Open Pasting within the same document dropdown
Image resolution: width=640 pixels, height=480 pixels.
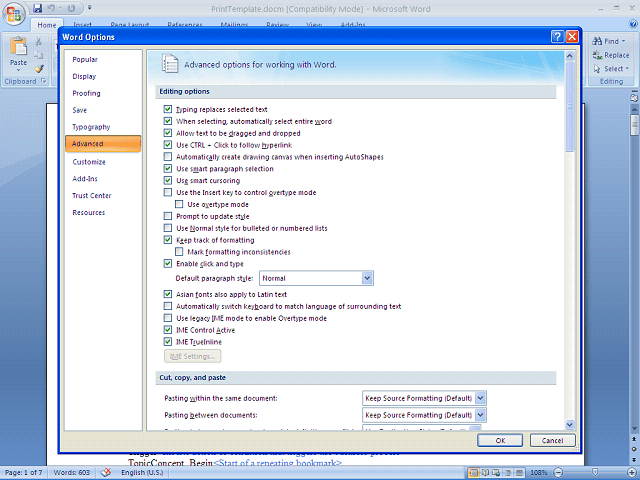click(480, 398)
